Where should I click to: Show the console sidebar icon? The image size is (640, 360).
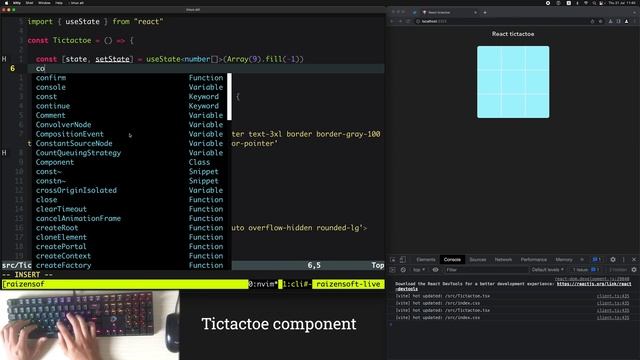point(393,270)
